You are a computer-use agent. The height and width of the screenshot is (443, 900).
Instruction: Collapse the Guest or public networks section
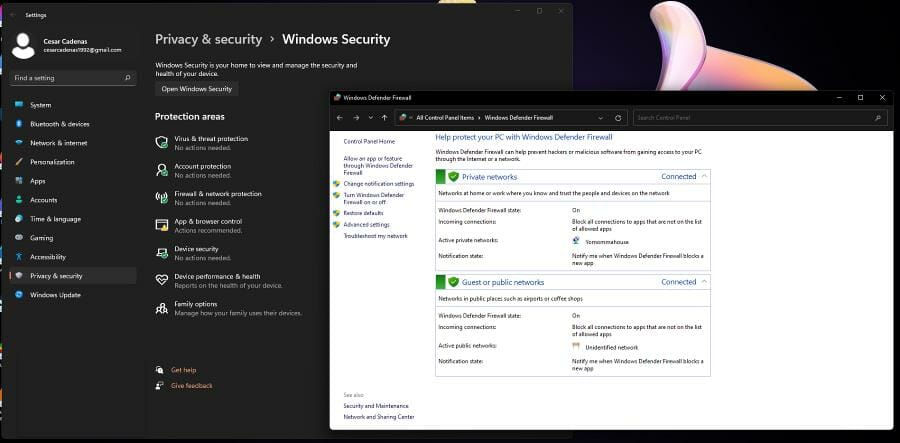[x=704, y=282]
